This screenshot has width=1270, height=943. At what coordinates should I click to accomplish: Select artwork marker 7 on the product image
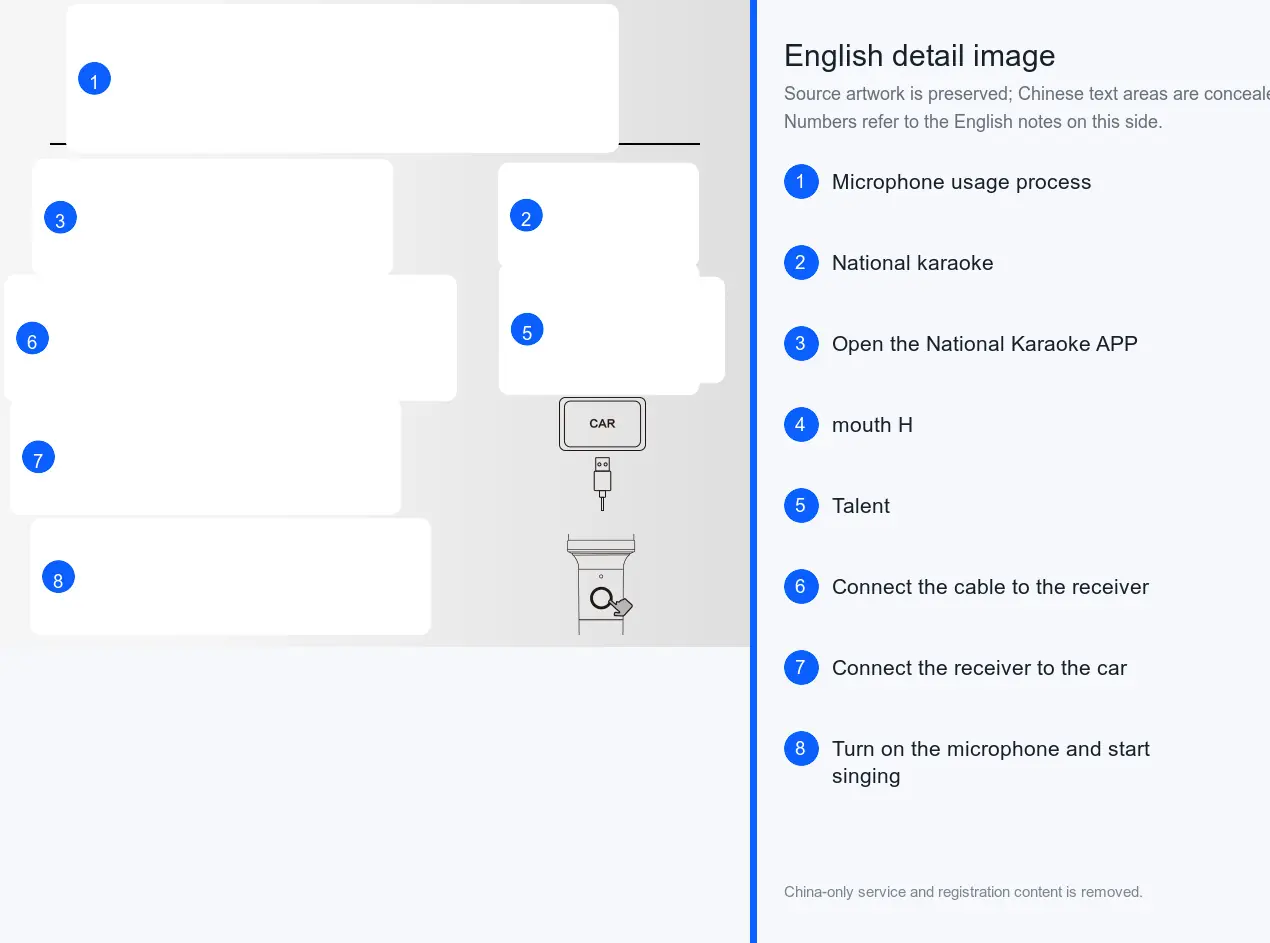click(38, 457)
